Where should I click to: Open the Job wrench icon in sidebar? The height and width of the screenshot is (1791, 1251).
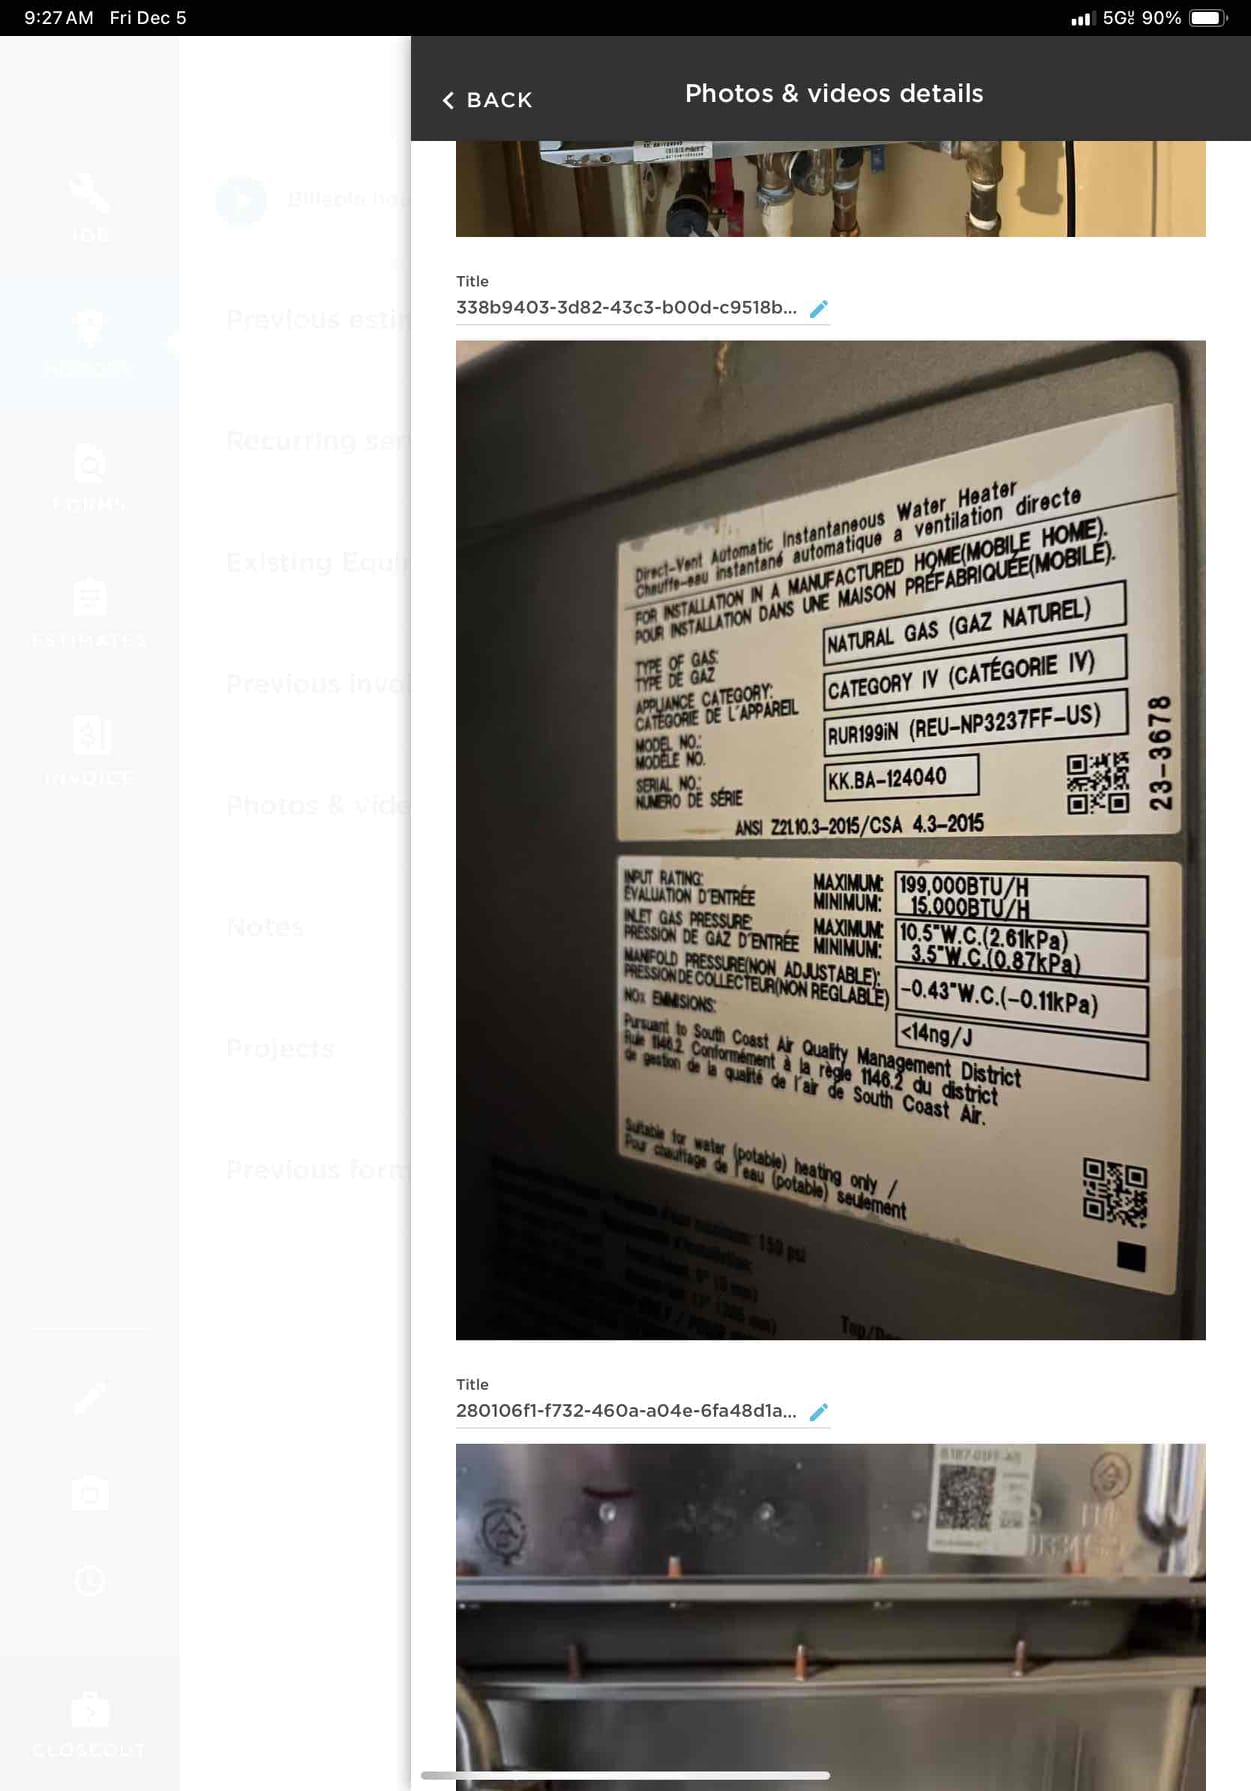pos(90,206)
